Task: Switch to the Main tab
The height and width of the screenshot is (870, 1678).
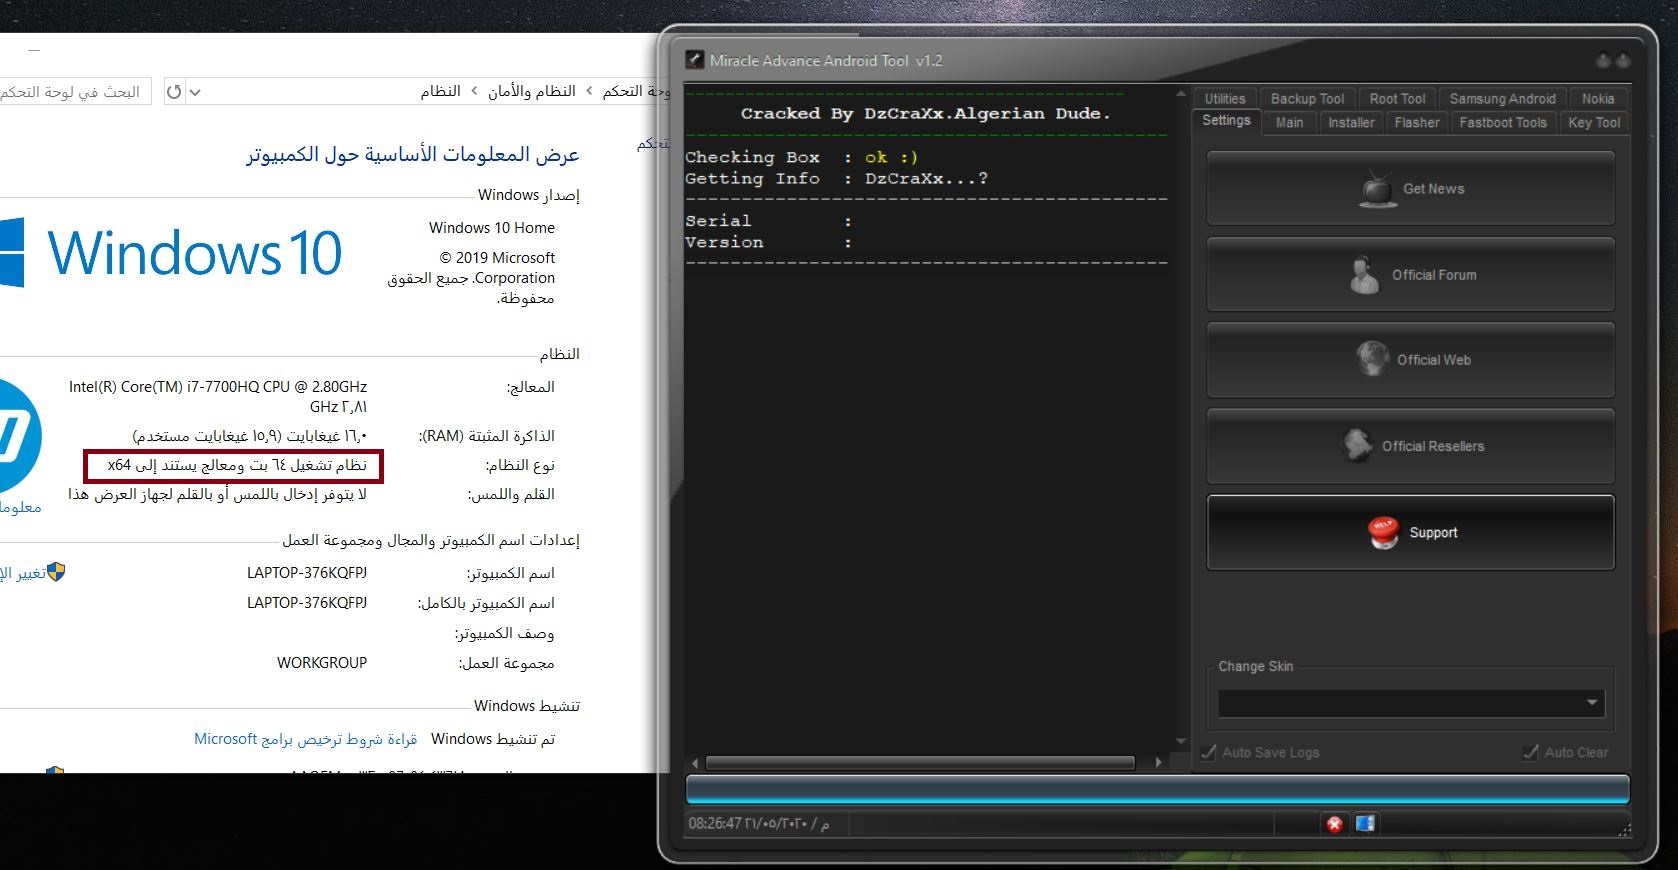Action: click(x=1289, y=123)
